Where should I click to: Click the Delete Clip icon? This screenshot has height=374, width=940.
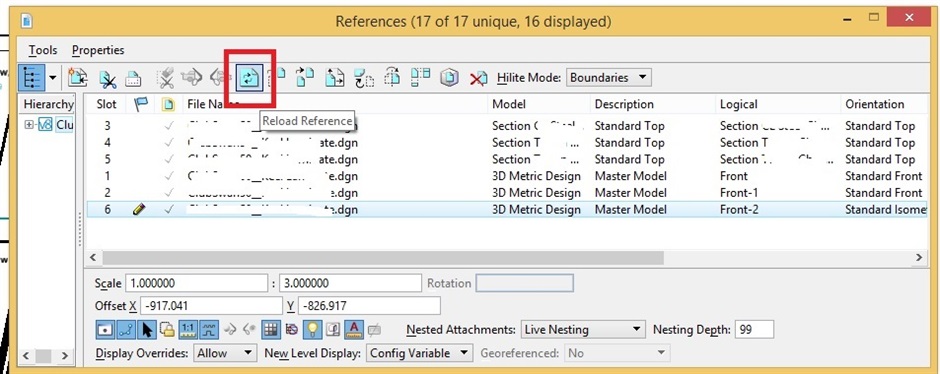point(165,79)
